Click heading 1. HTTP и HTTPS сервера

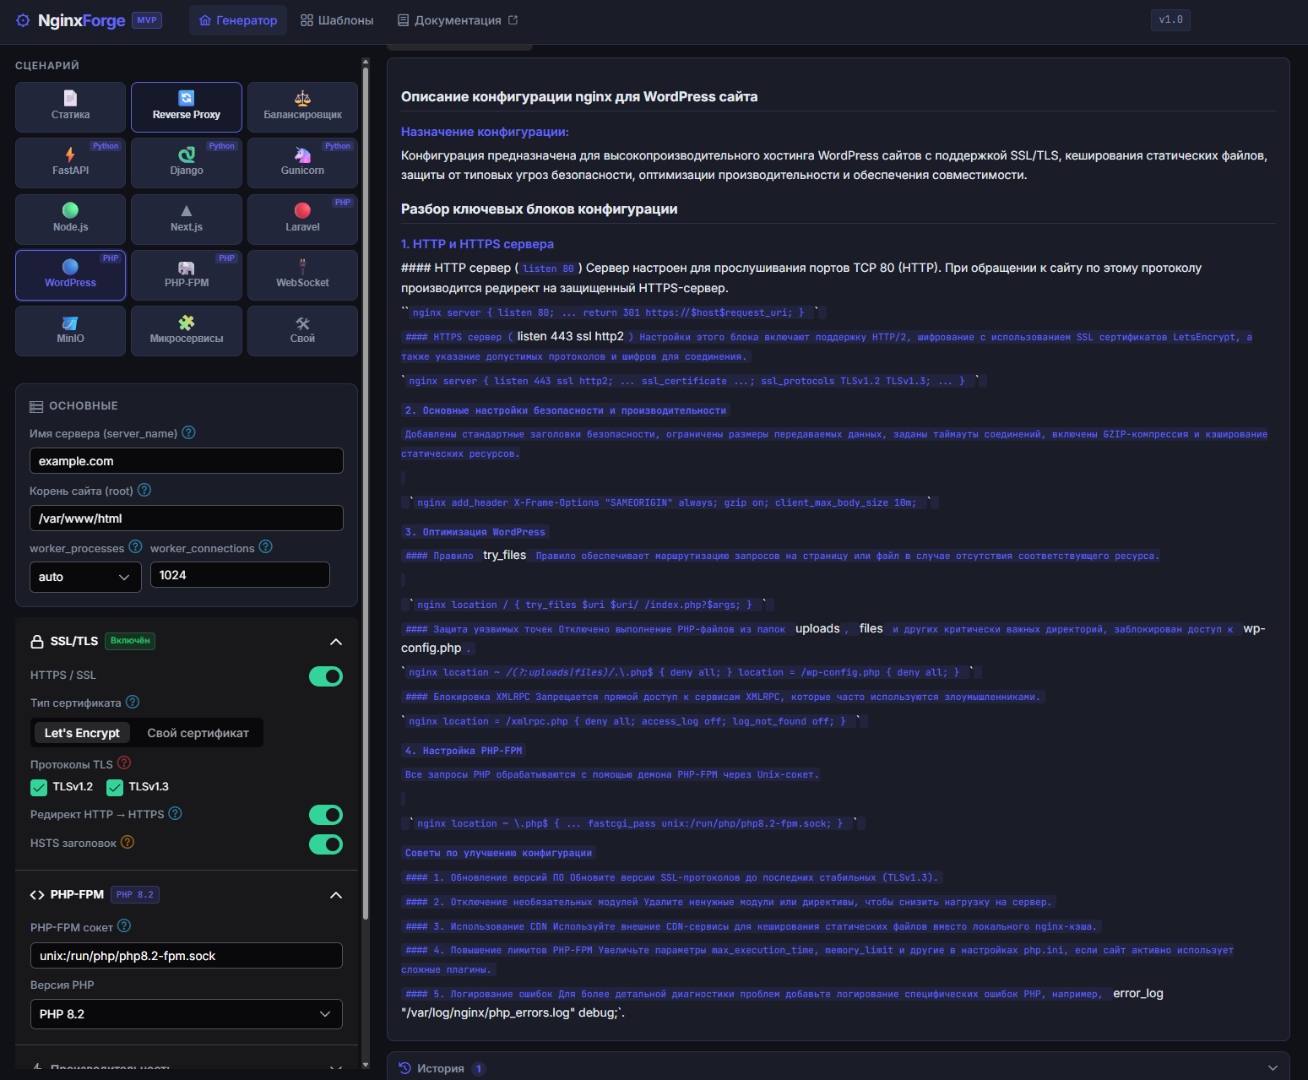click(477, 244)
